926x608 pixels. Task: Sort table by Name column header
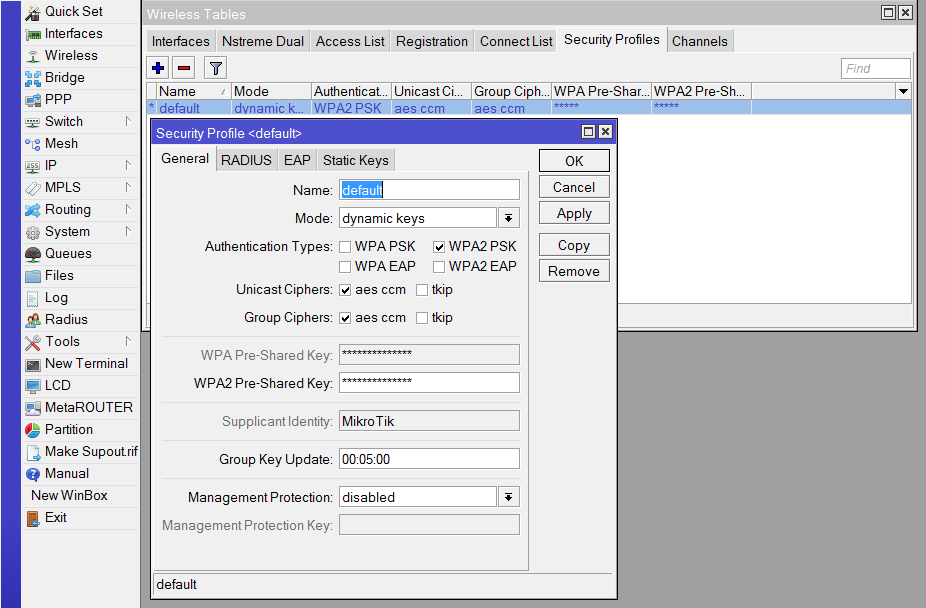tap(194, 91)
